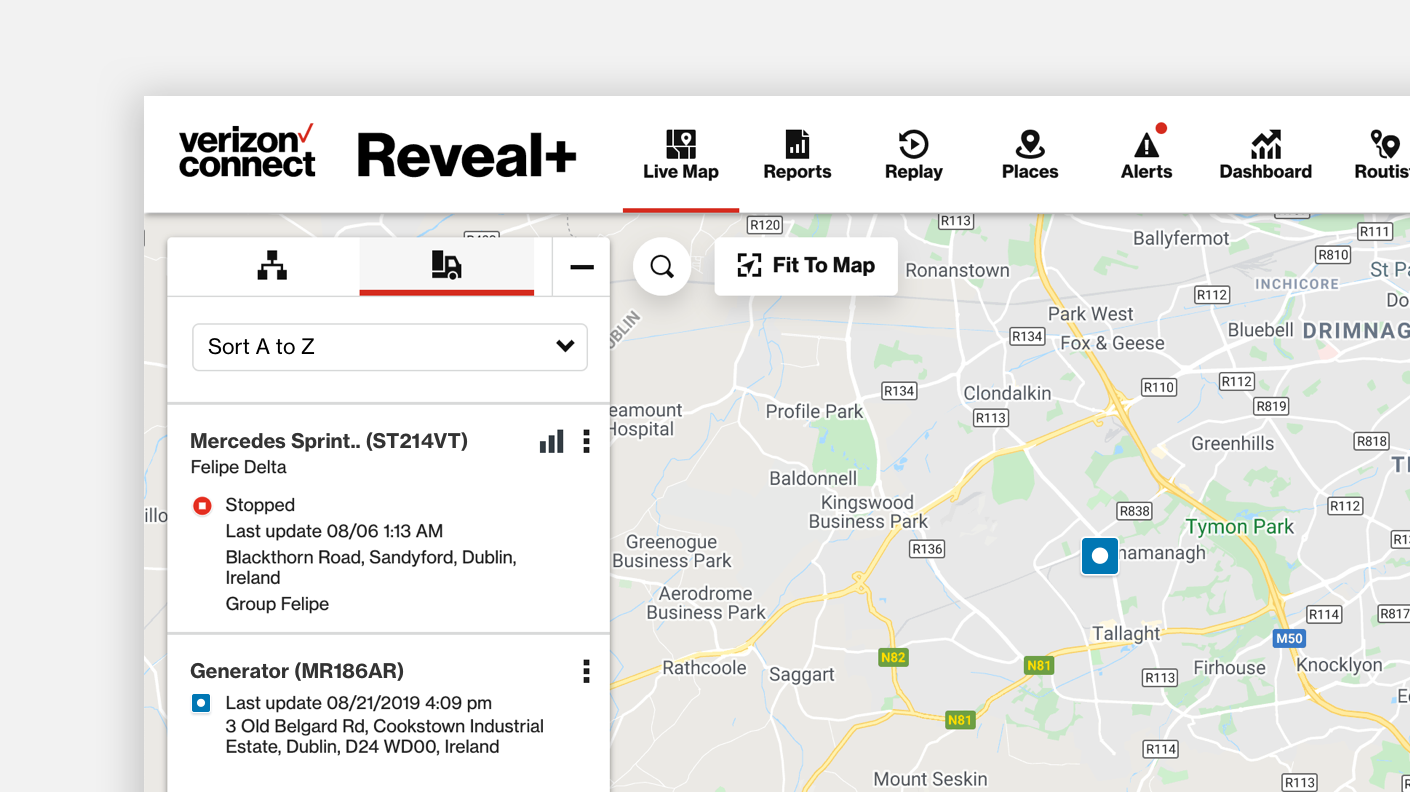The height and width of the screenshot is (792, 1410).
Task: Open the Sort A to Z dropdown
Action: pos(390,347)
